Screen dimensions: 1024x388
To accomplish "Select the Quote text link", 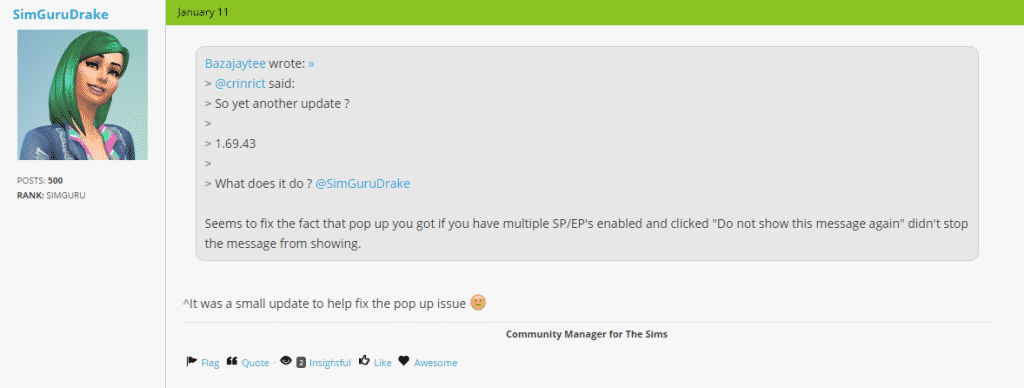I will point(255,363).
